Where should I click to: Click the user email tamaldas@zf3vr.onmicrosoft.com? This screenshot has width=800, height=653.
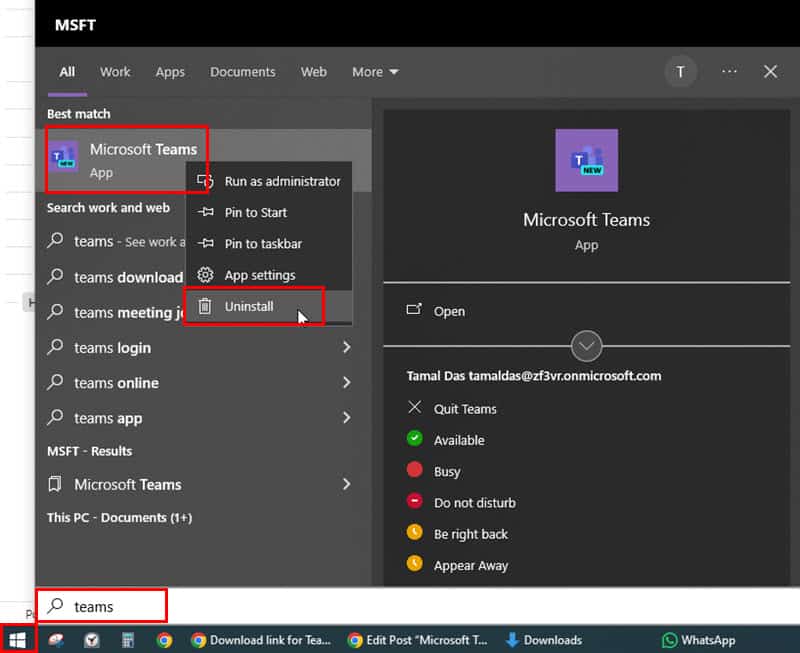tap(565, 376)
